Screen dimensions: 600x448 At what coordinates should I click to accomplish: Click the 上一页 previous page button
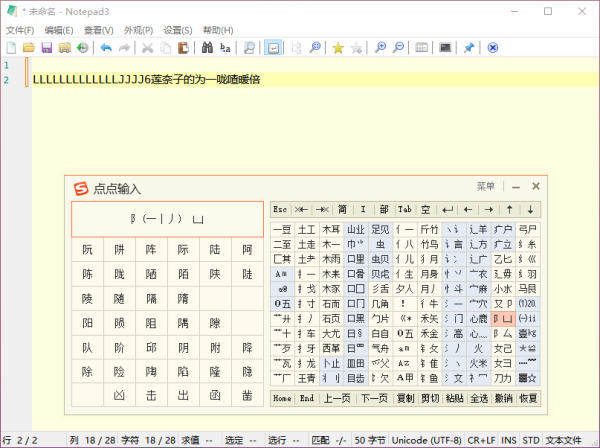(x=337, y=398)
